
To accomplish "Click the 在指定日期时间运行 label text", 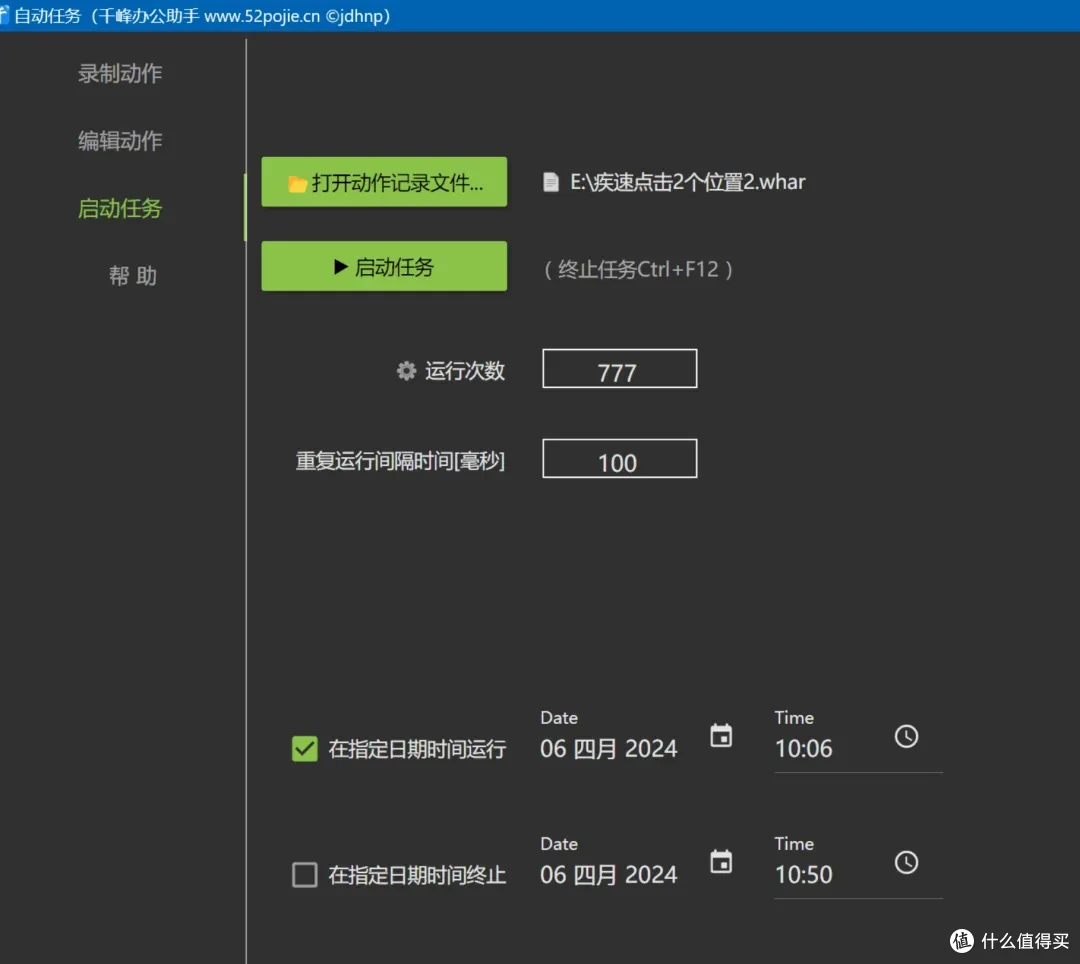I will coord(417,749).
